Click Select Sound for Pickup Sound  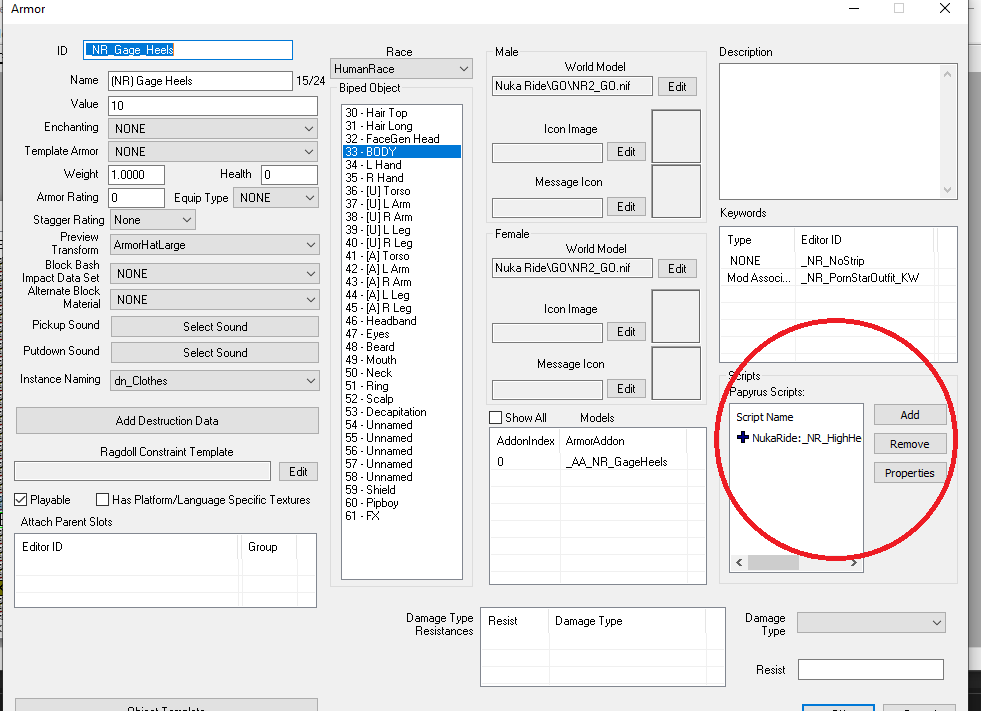[215, 327]
